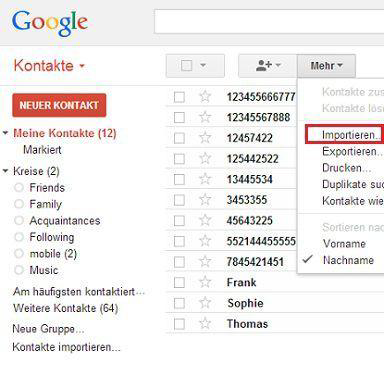The height and width of the screenshot is (370, 384).
Task: Star the contact Frank
Action: click(205, 282)
